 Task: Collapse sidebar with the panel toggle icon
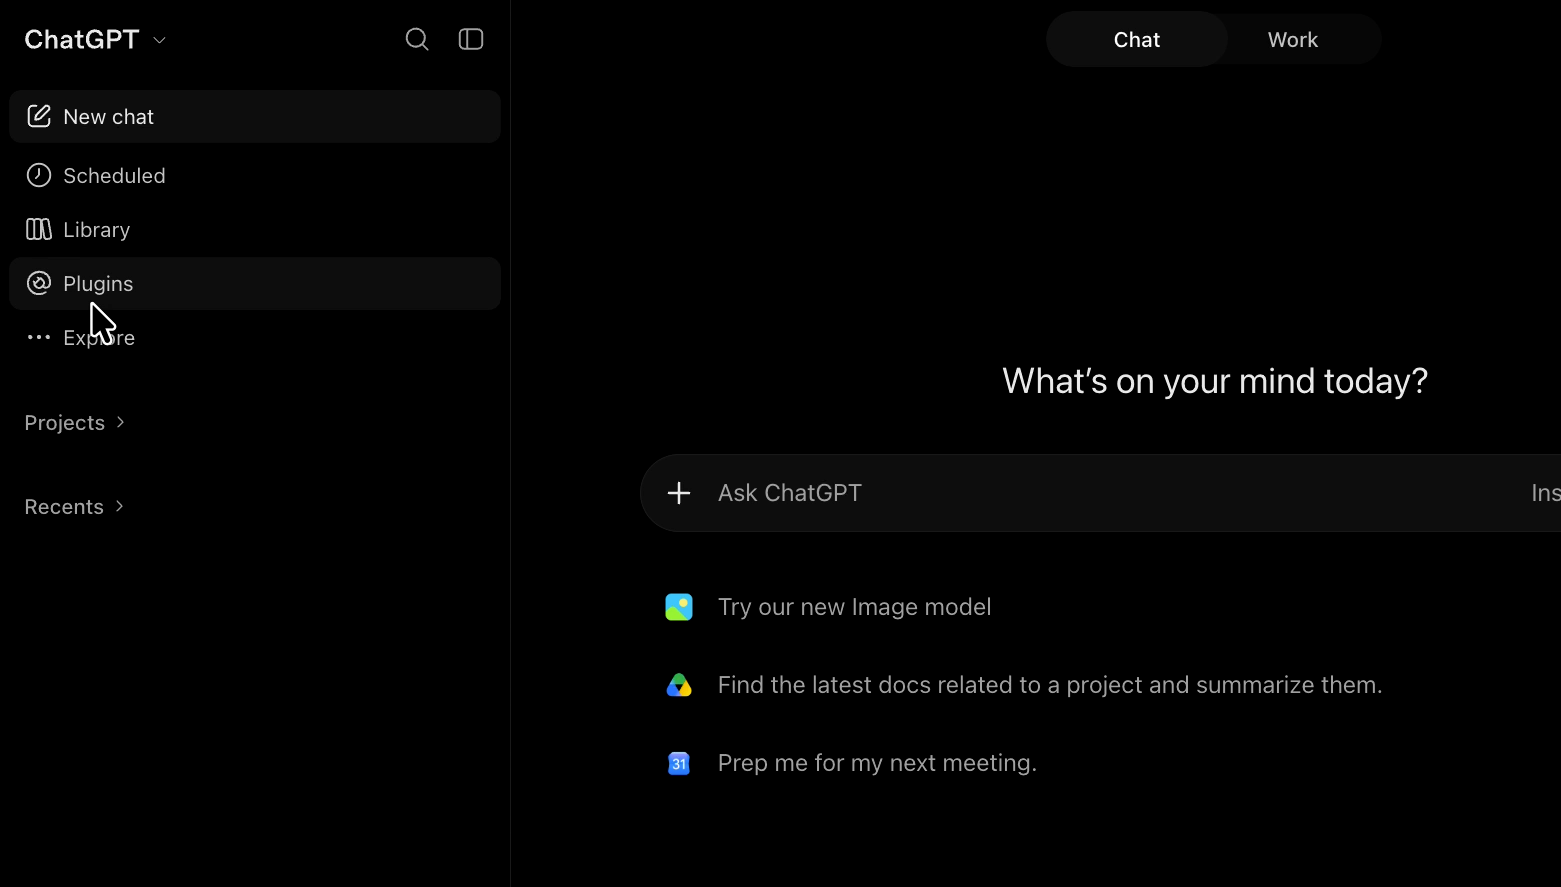[x=471, y=39]
